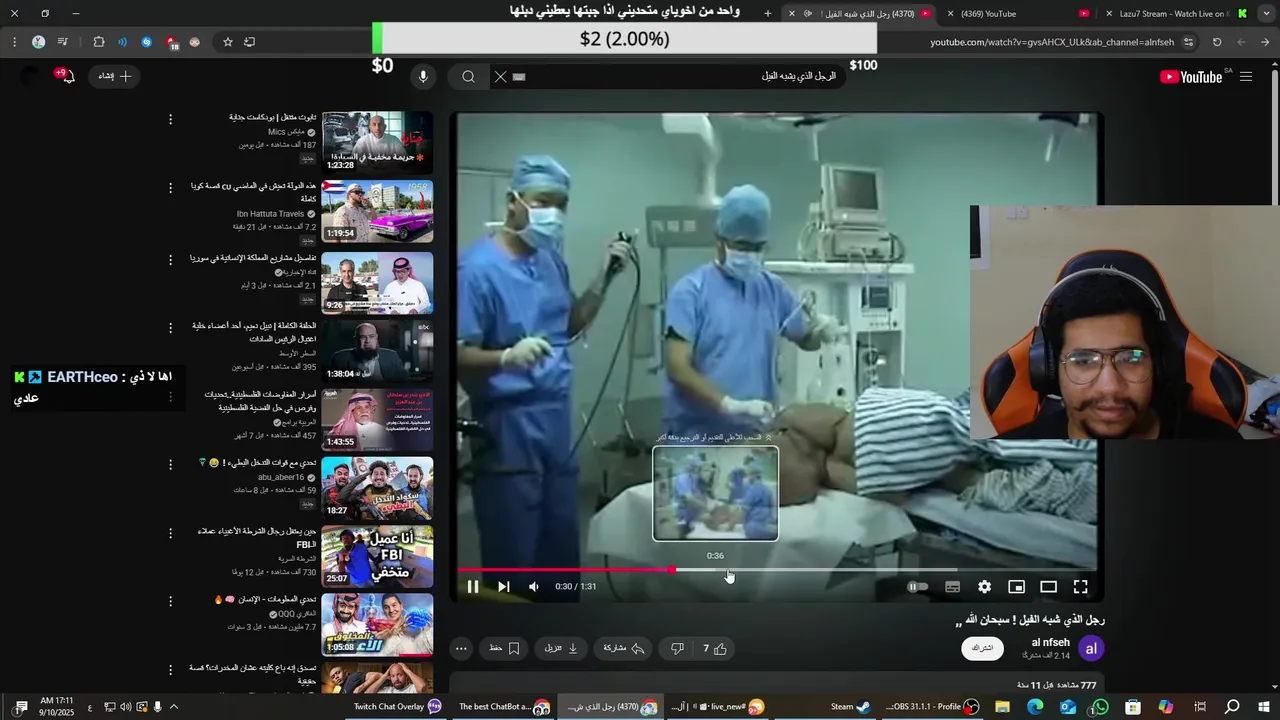Open the abu_abeer16 video thumbnail 18:27
The width and height of the screenshot is (1280, 720).
coord(377,488)
